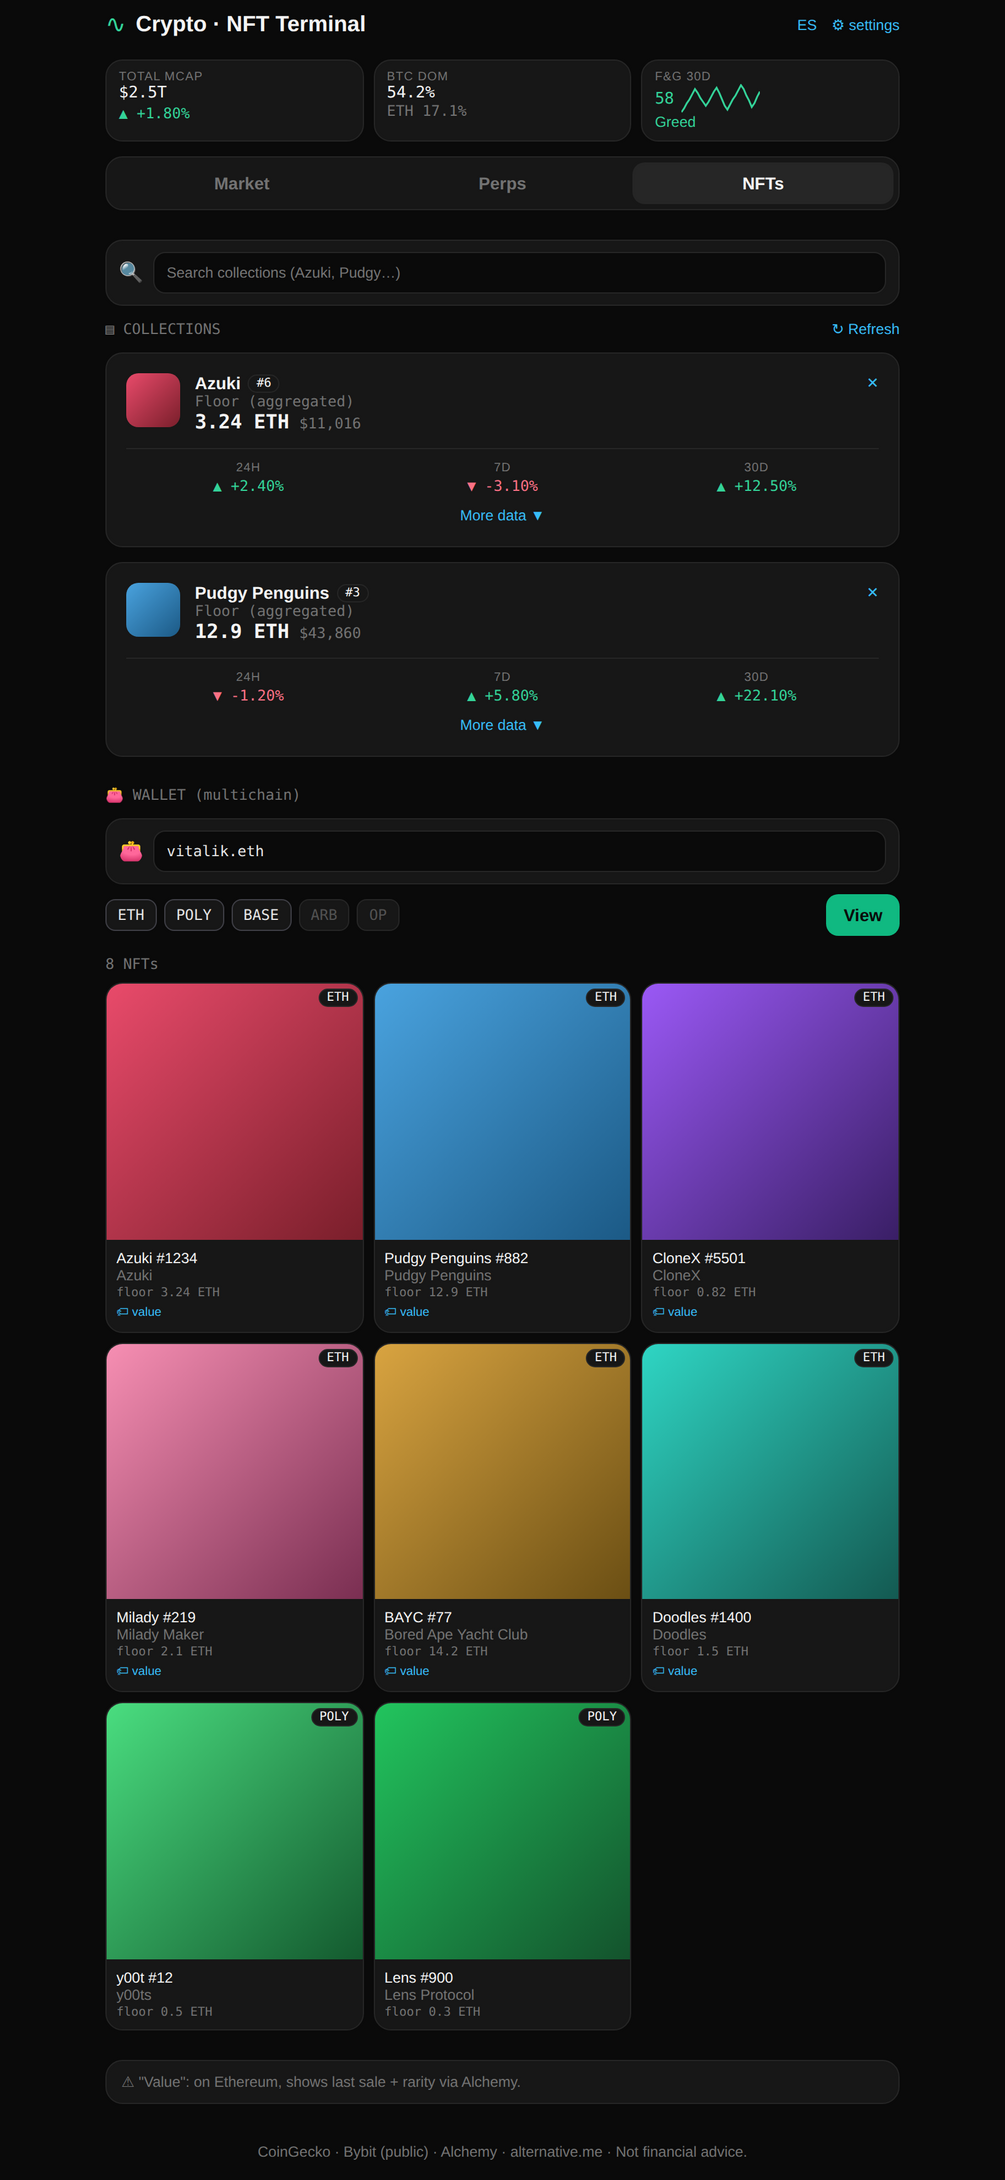The width and height of the screenshot is (1005, 2180).
Task: Open the Pudgy Penguins #882 NFT image
Action: pos(502,1112)
